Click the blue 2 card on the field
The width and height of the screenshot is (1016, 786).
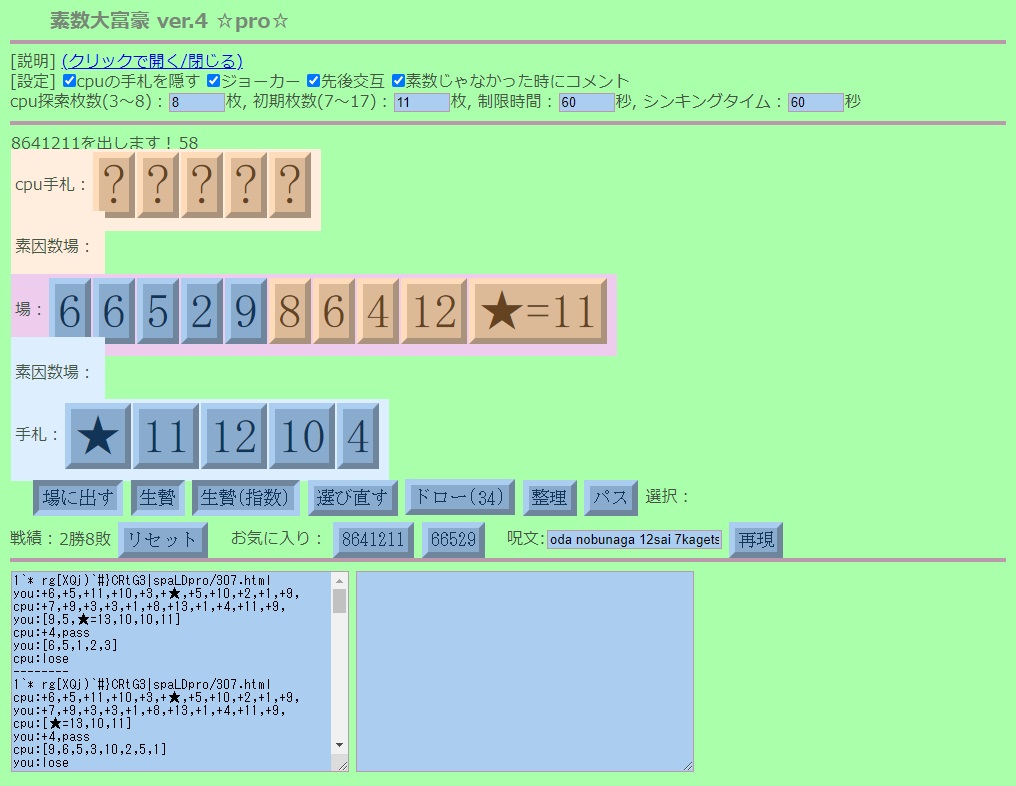coord(202,310)
